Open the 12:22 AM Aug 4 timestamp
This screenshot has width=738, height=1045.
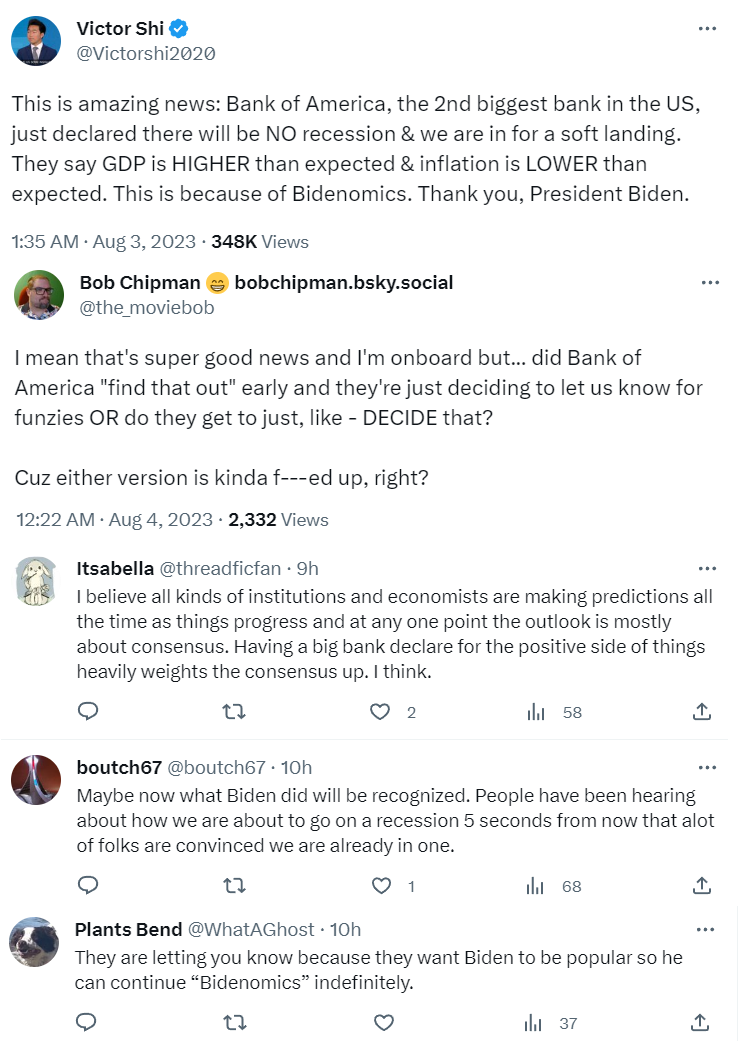click(116, 520)
